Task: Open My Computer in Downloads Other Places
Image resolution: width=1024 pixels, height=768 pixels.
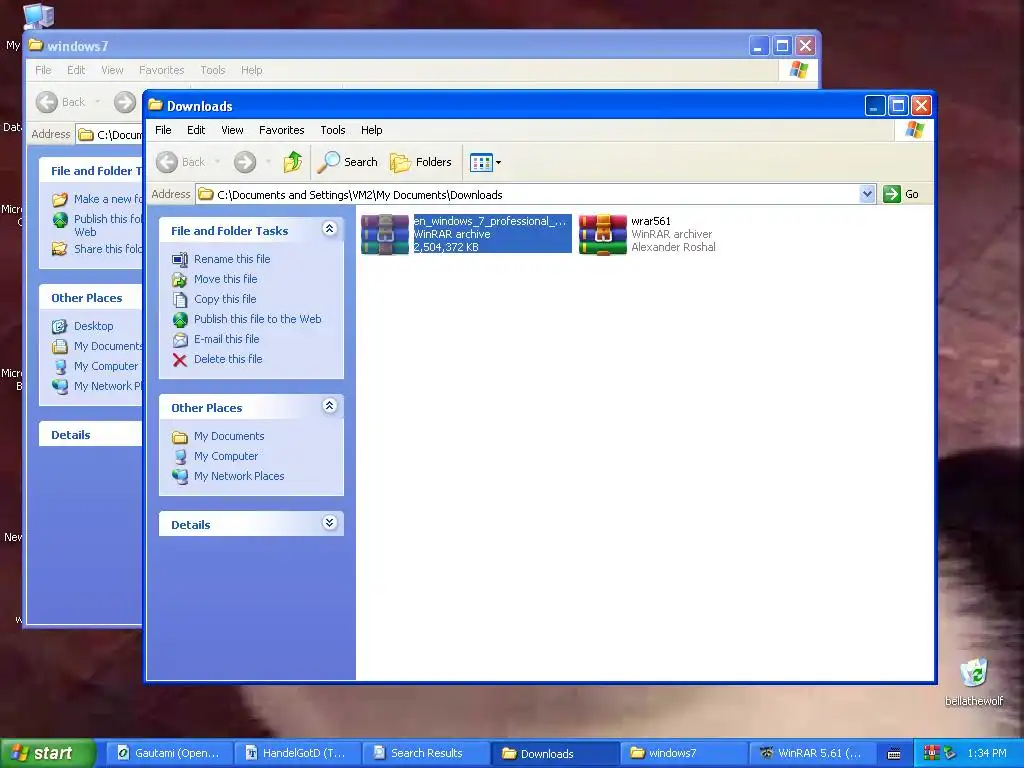Action: [x=225, y=456]
